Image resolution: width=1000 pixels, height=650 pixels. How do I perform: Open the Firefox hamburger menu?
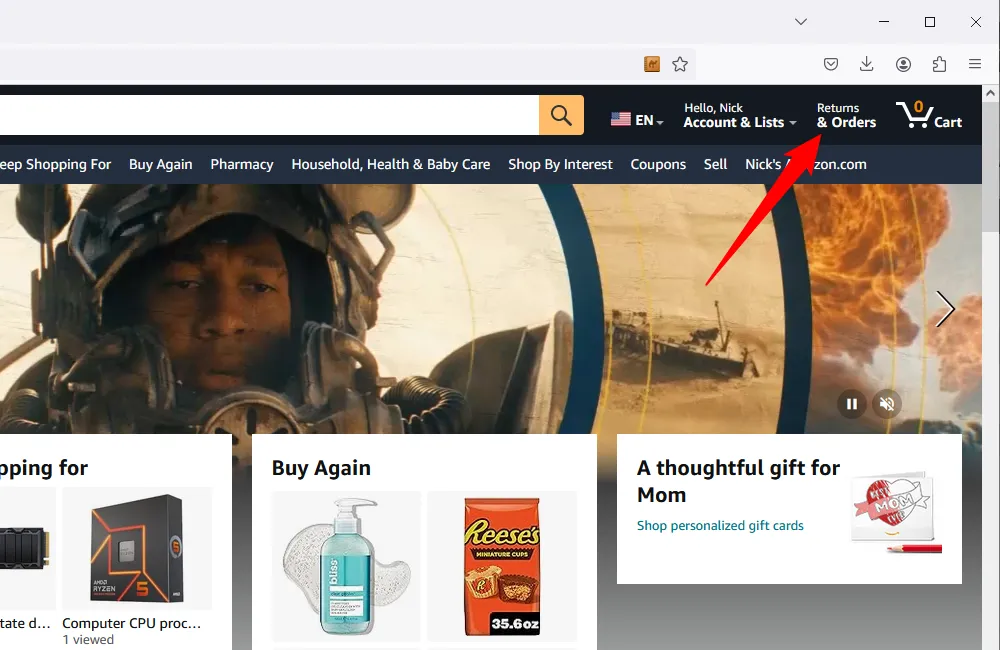pyautogui.click(x=974, y=64)
